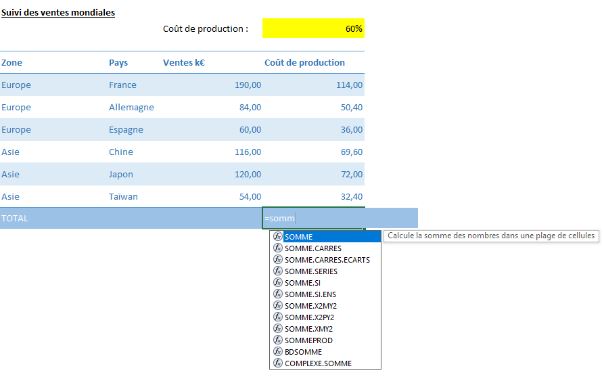
Task: Select SOMME.SI.ENS function
Action: tap(325, 294)
